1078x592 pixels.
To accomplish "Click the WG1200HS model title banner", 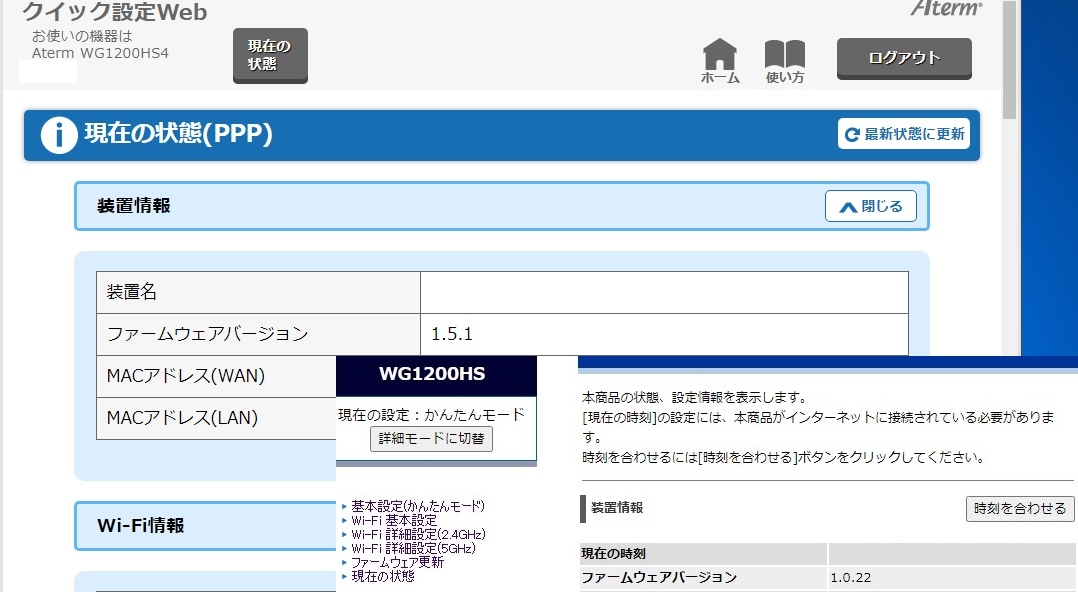I will pos(436,375).
